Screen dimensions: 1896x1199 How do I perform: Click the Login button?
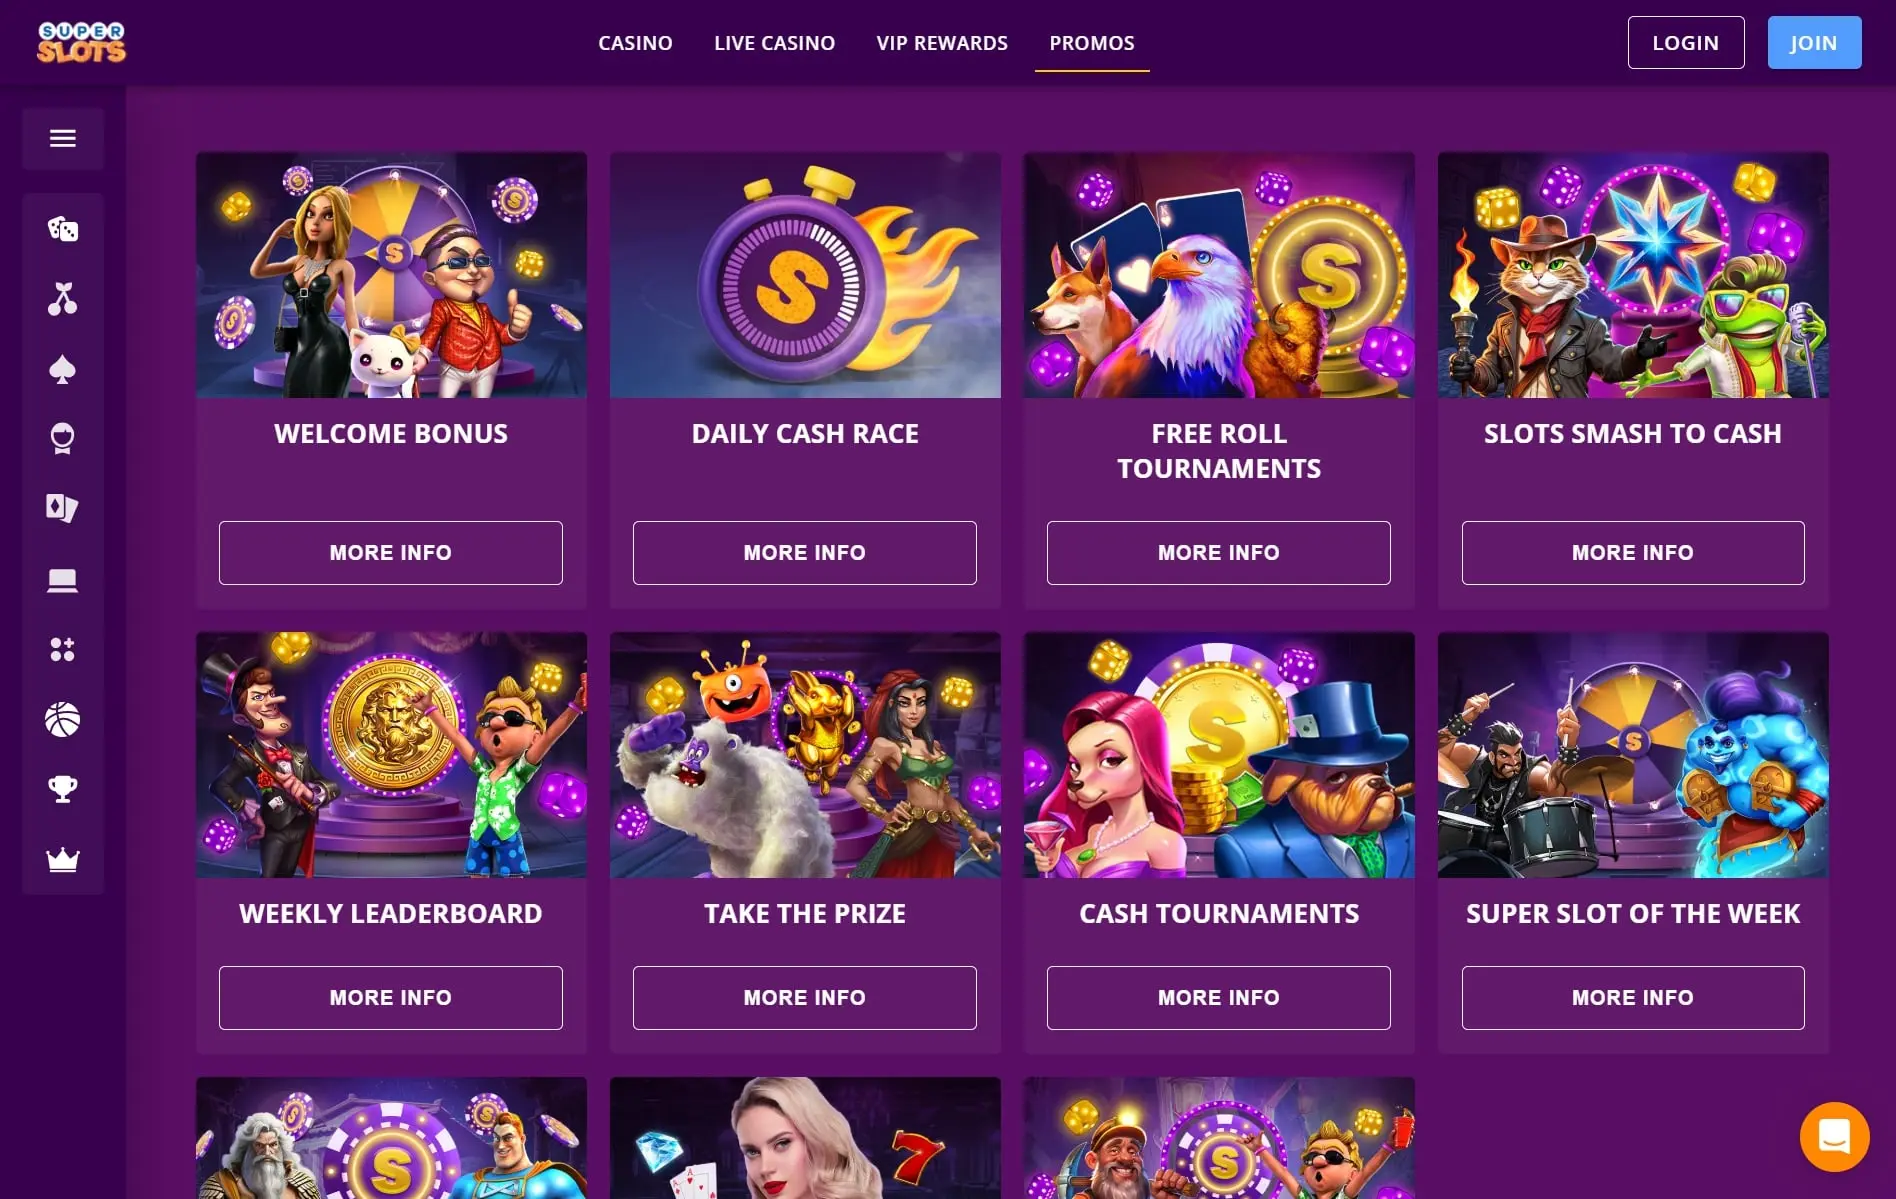[1686, 43]
